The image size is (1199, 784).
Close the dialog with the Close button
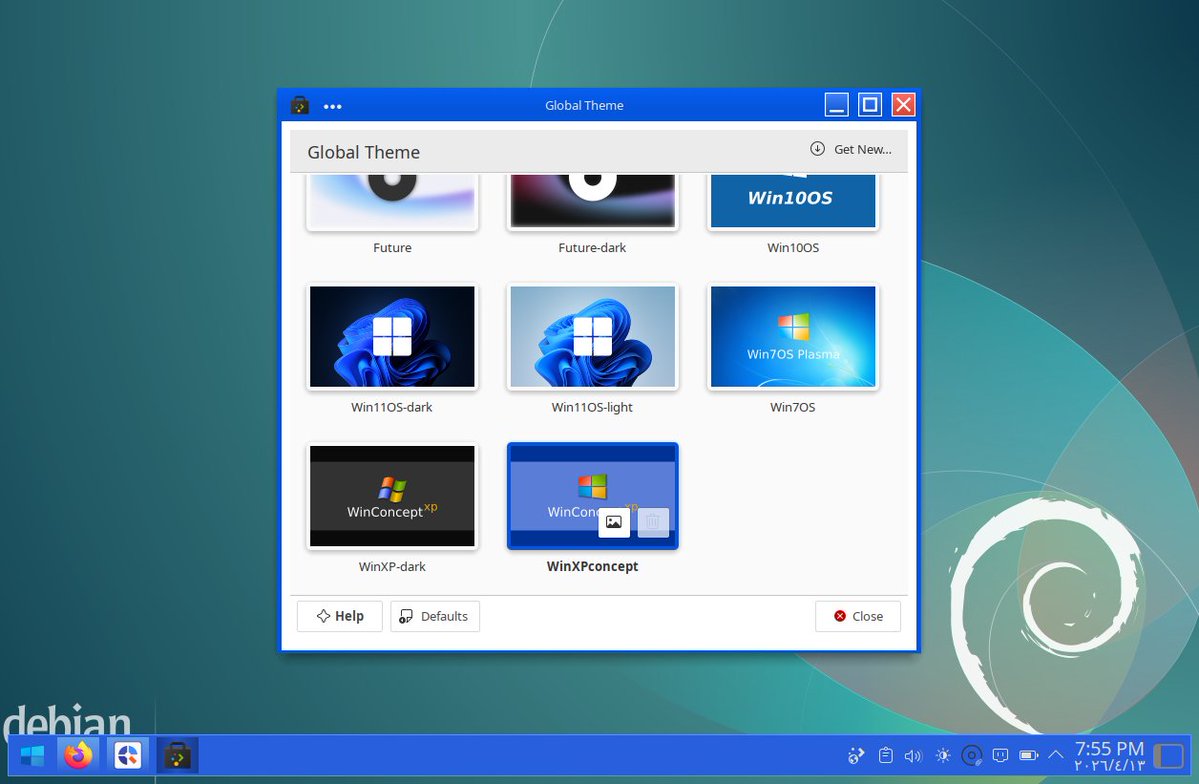click(x=858, y=616)
